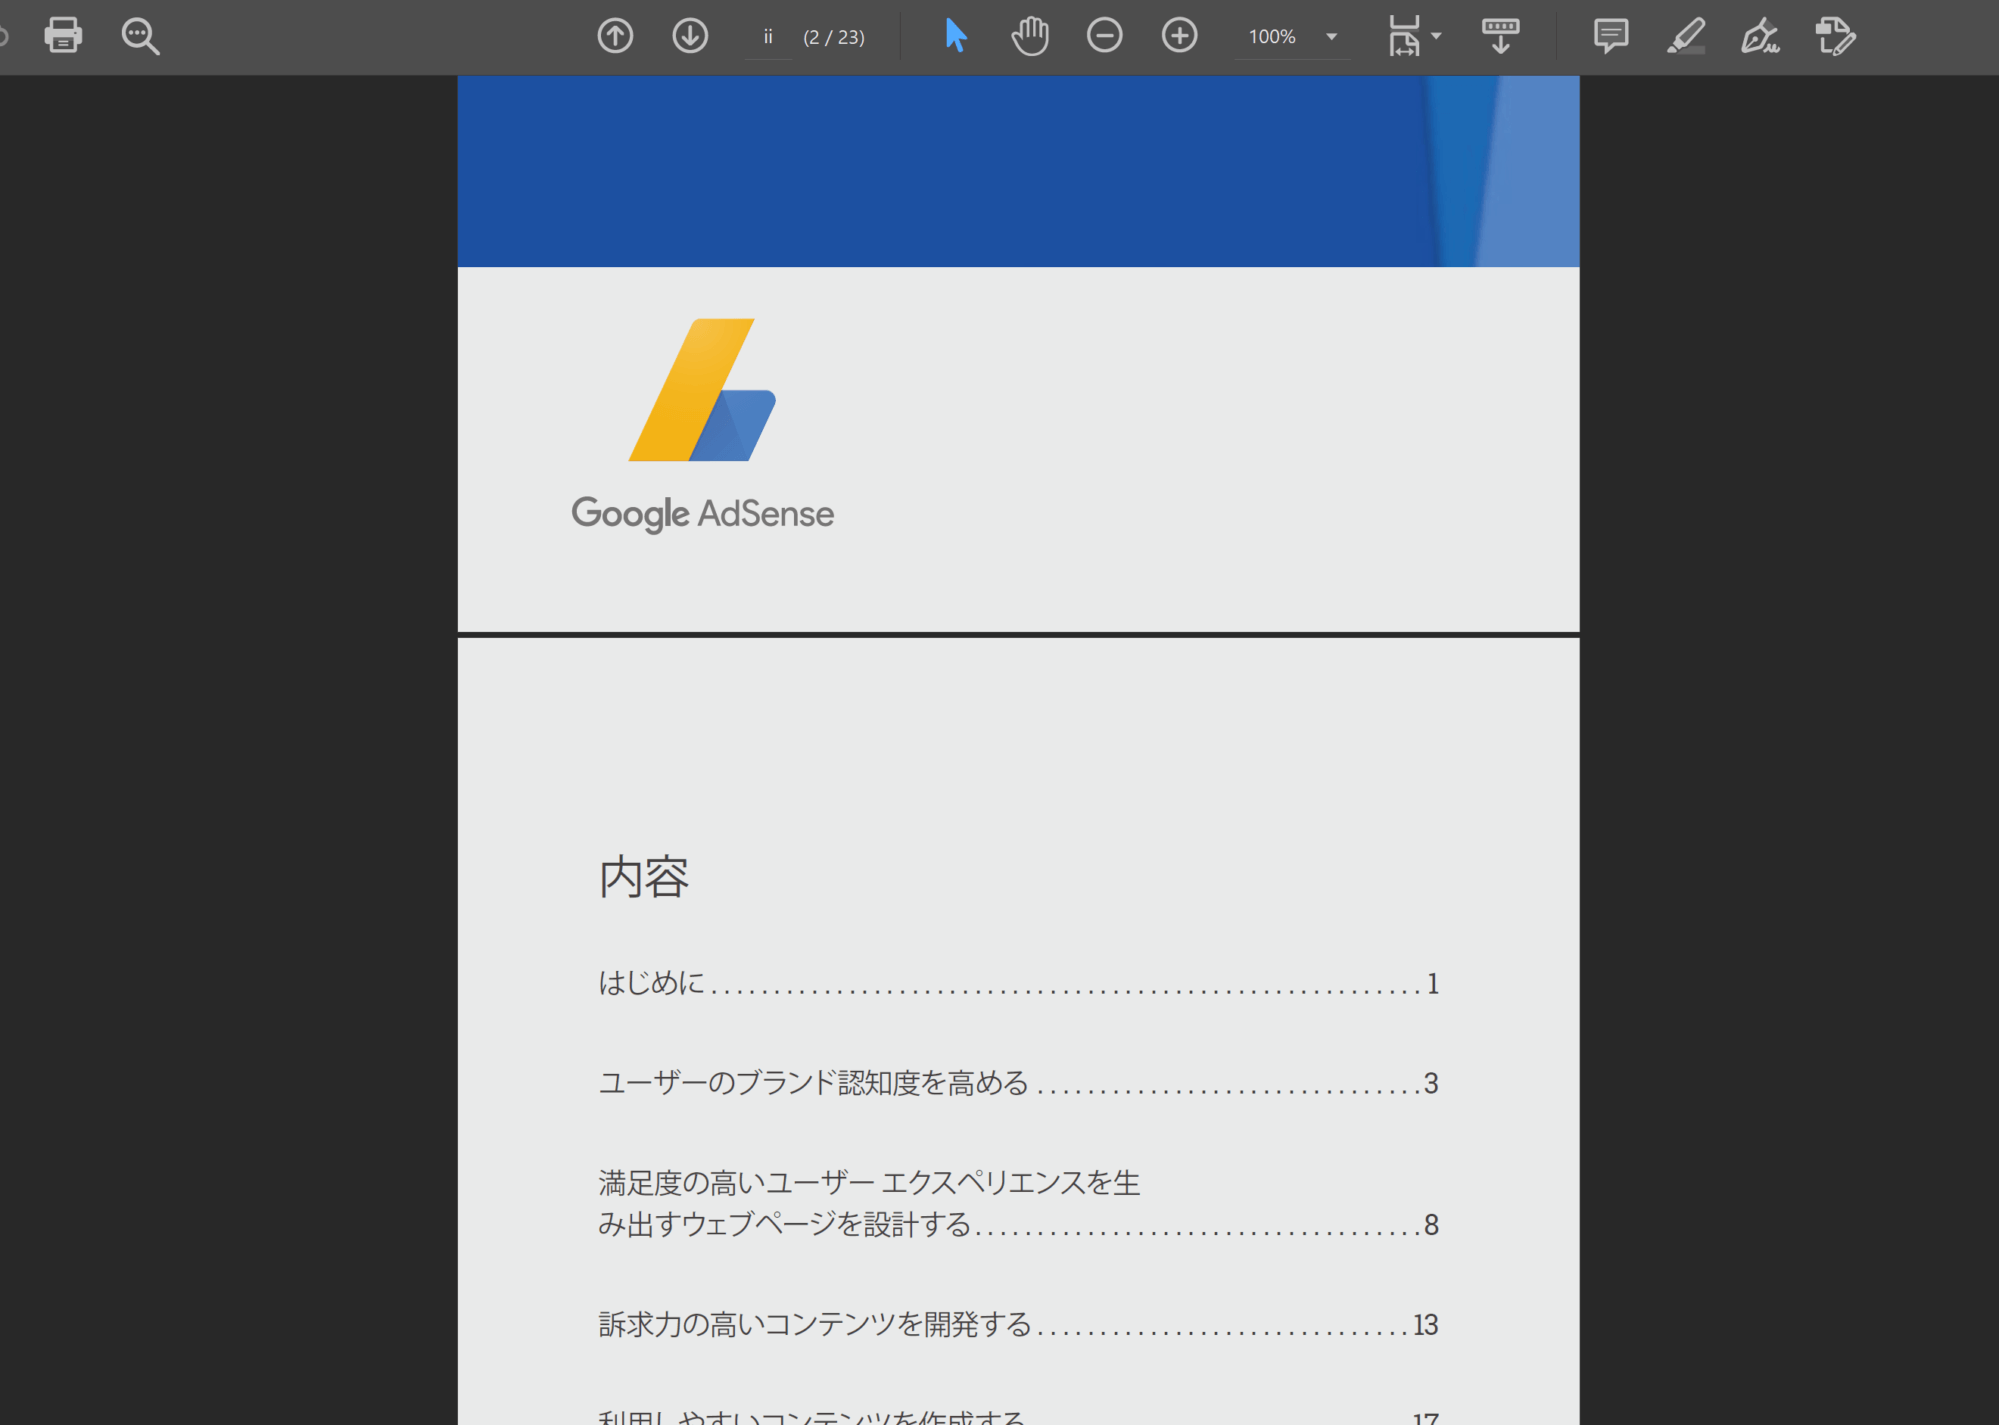Zoom out with the minus button
Image resolution: width=1999 pixels, height=1425 pixels.
[x=1105, y=36]
